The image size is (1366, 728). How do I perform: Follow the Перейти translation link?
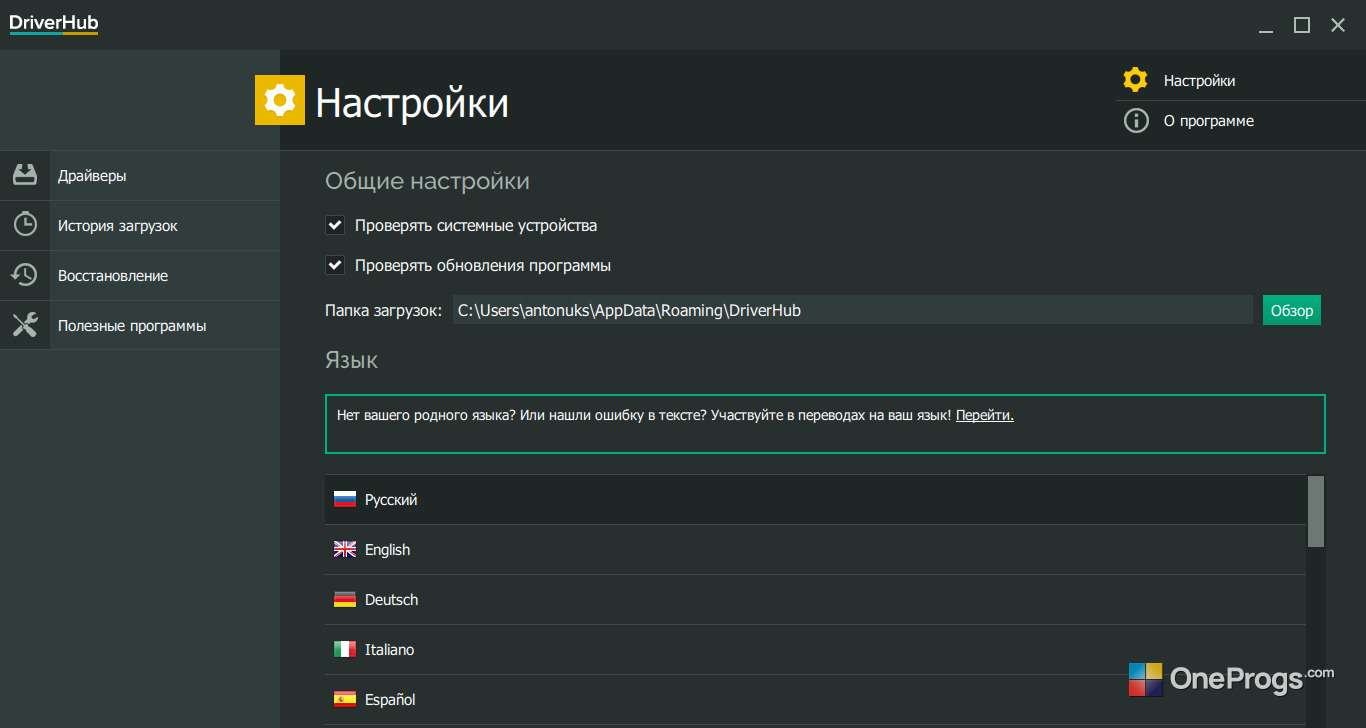pyautogui.click(x=985, y=415)
